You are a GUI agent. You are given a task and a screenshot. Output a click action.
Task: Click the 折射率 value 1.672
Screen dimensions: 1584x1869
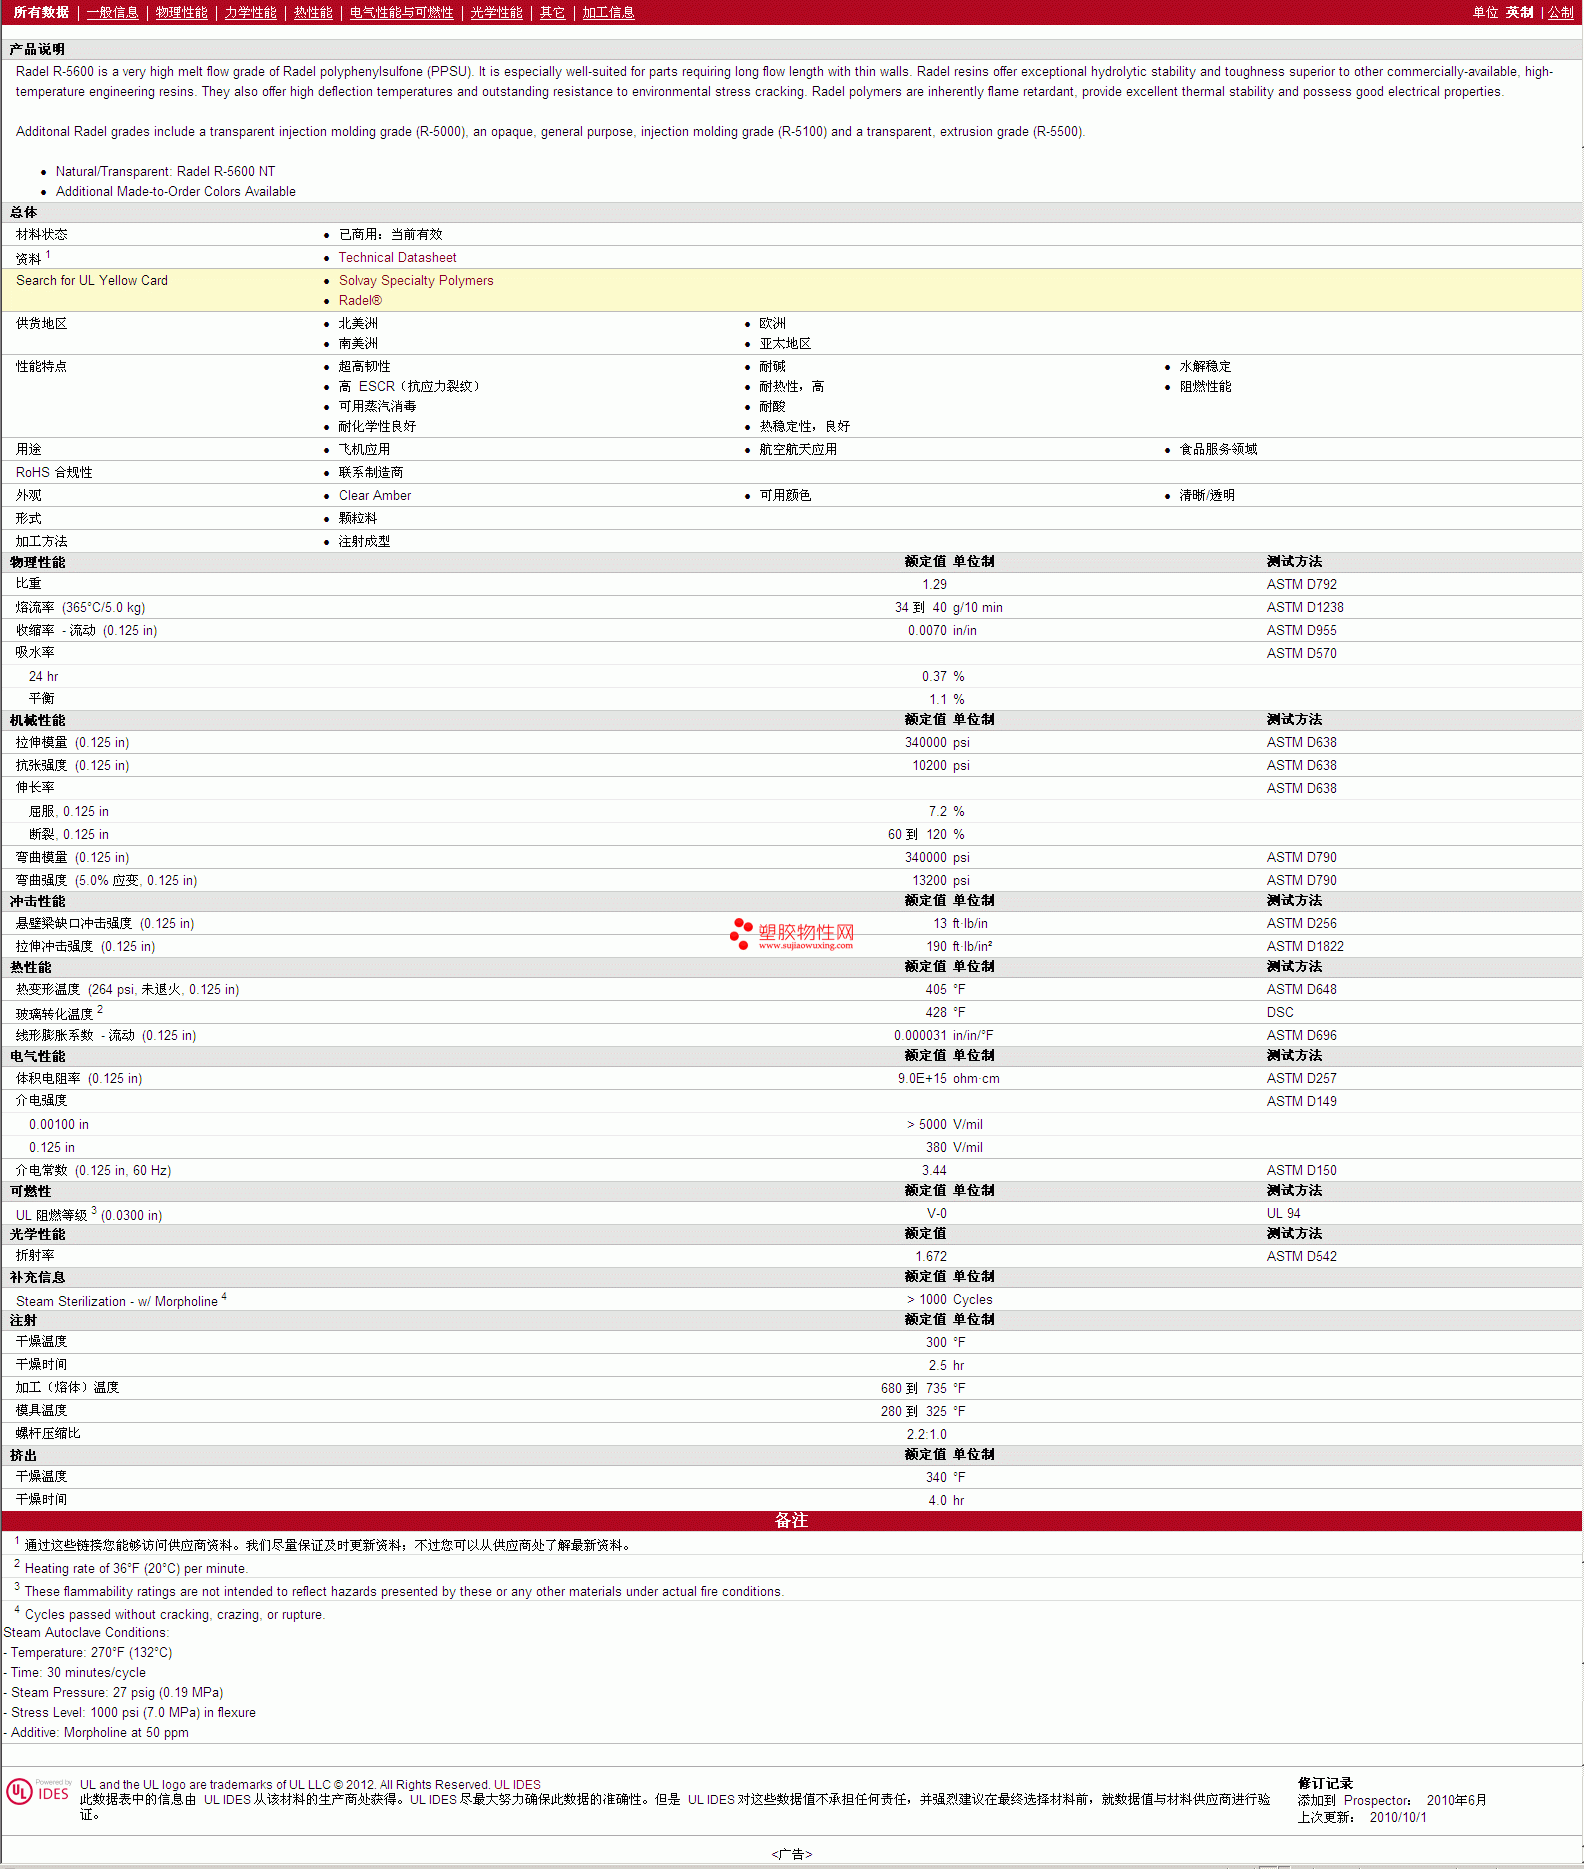tap(931, 1256)
